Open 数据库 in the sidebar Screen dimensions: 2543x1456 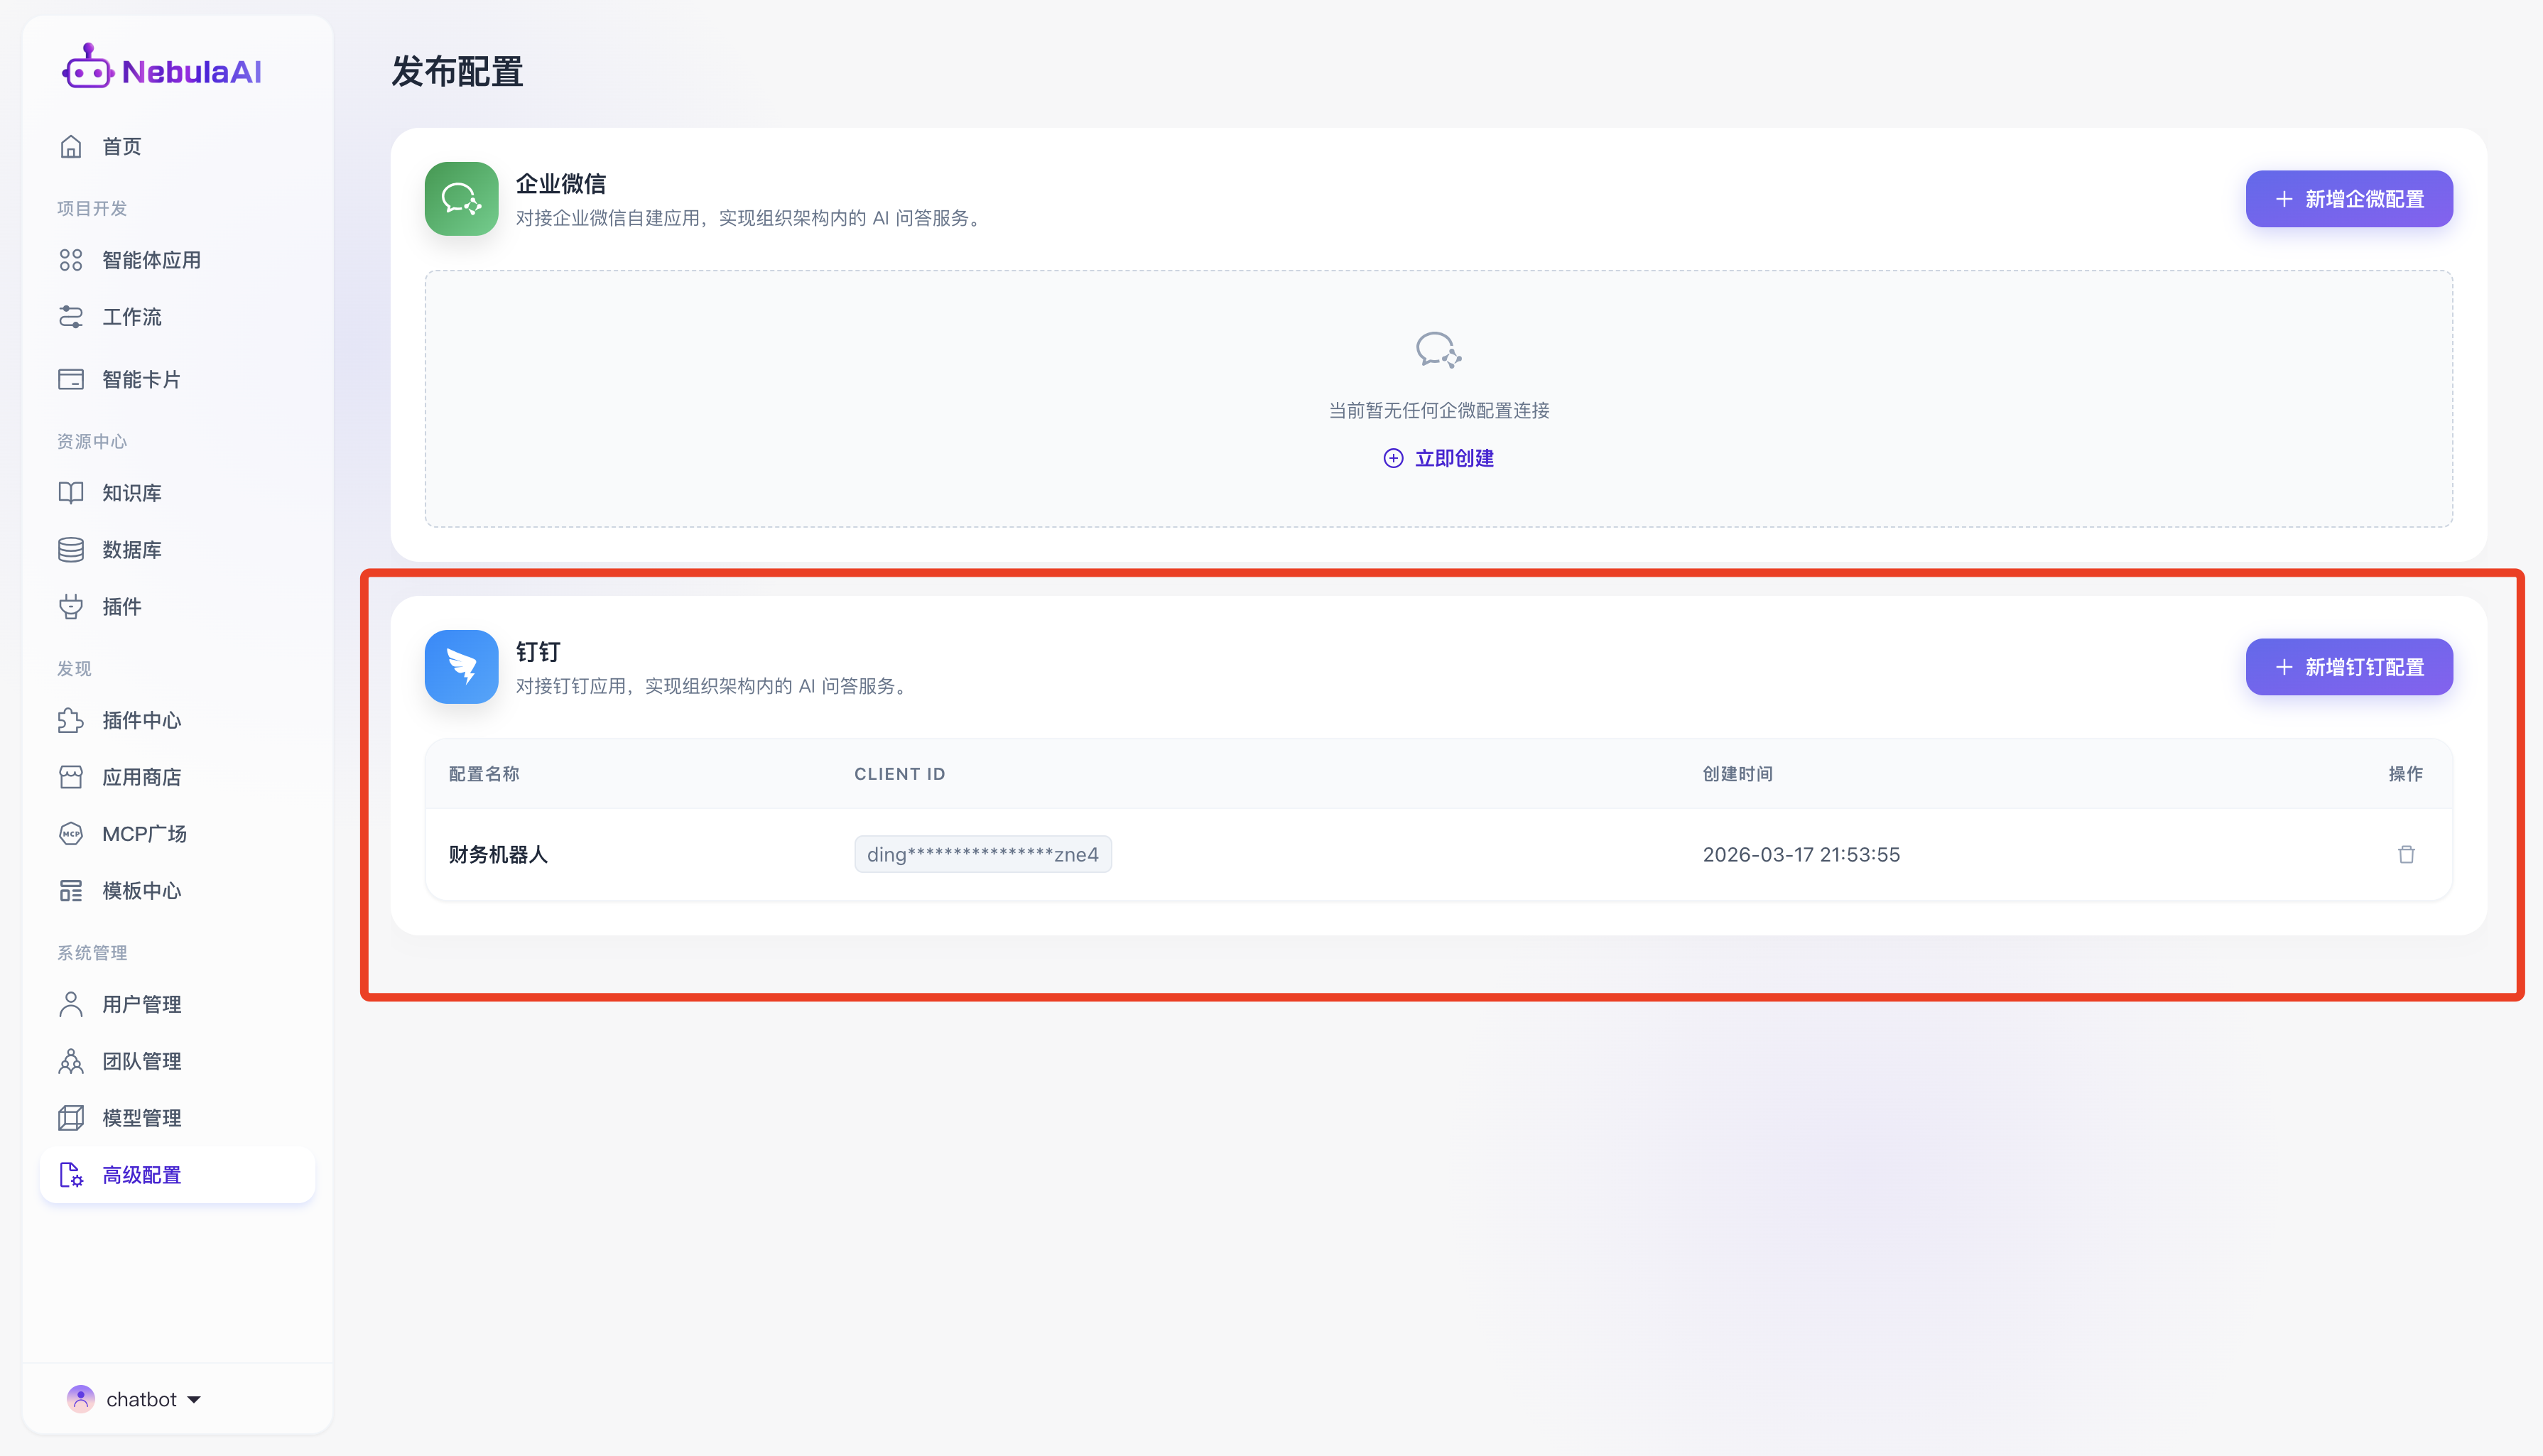point(131,550)
